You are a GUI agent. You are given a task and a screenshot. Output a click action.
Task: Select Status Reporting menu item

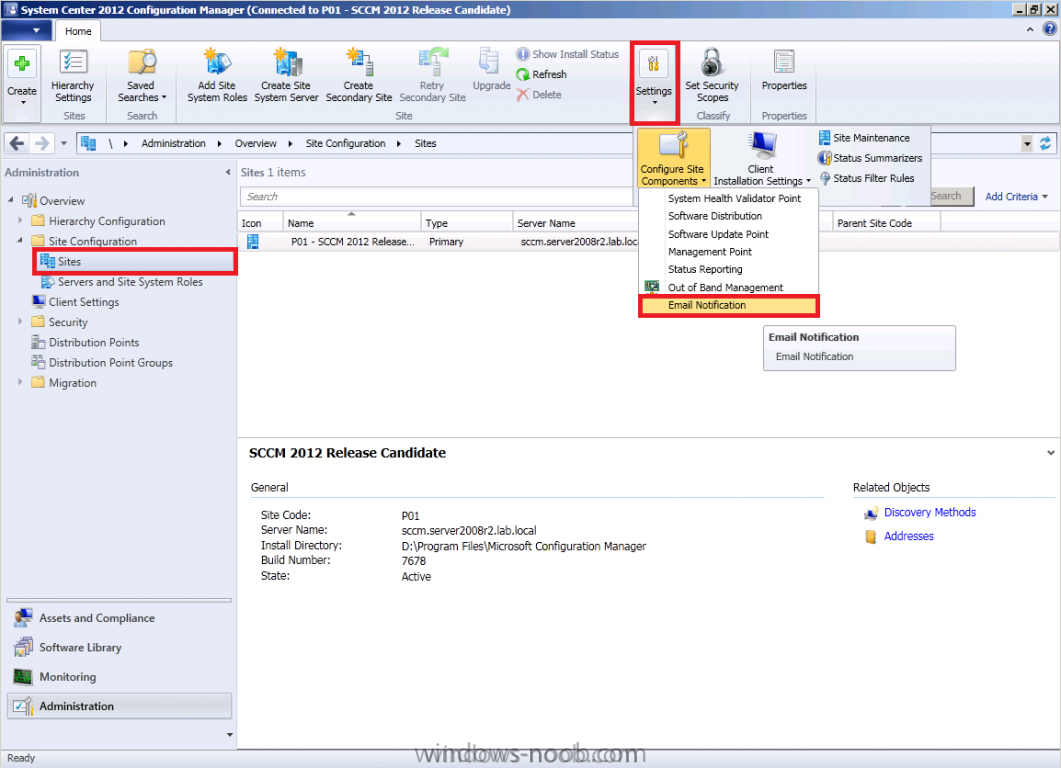click(x=729, y=269)
